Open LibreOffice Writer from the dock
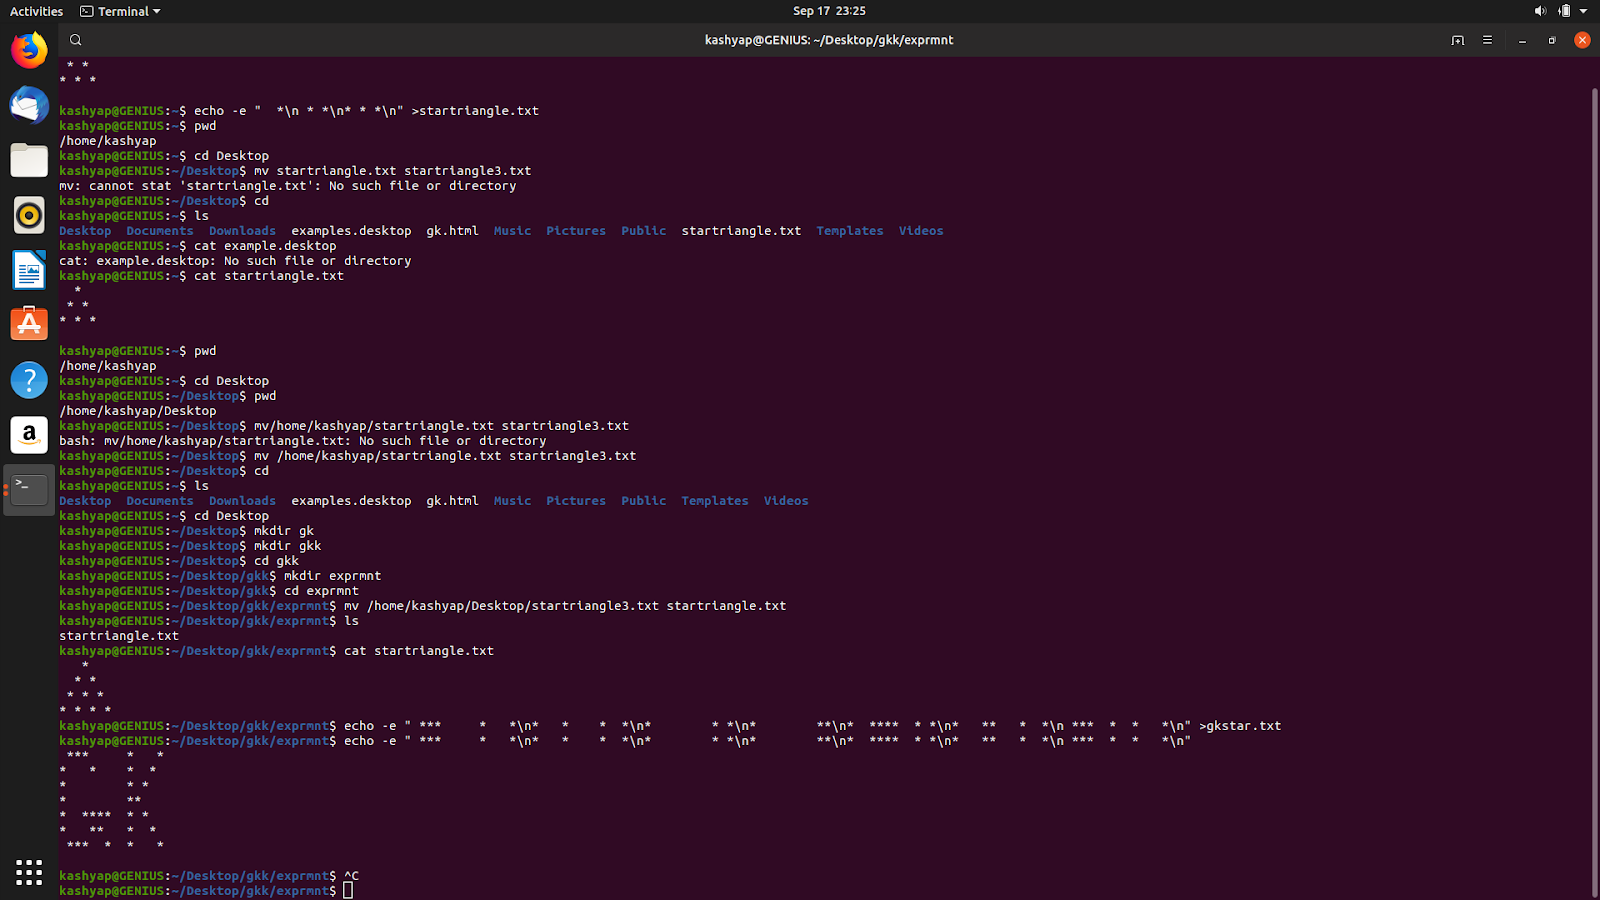This screenshot has height=900, width=1600. tap(29, 270)
